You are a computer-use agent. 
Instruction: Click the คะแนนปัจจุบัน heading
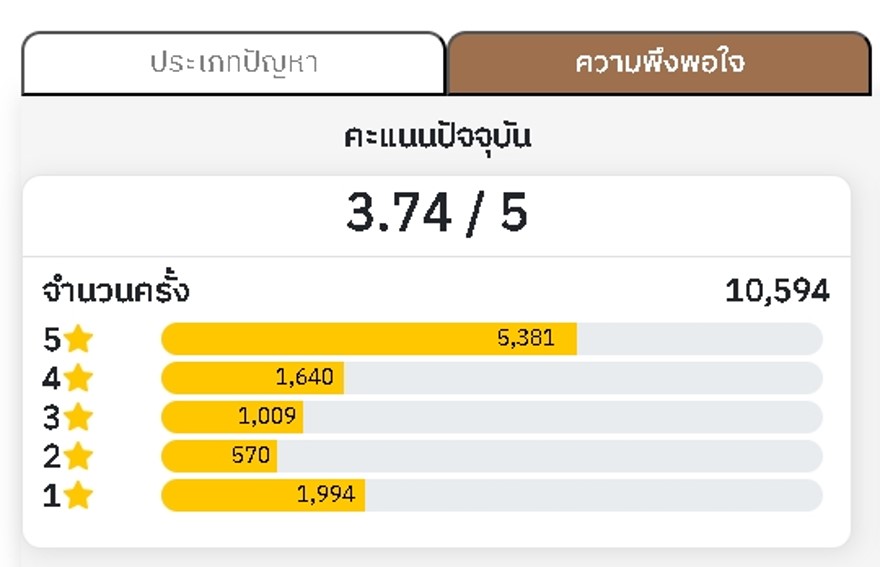click(x=437, y=138)
